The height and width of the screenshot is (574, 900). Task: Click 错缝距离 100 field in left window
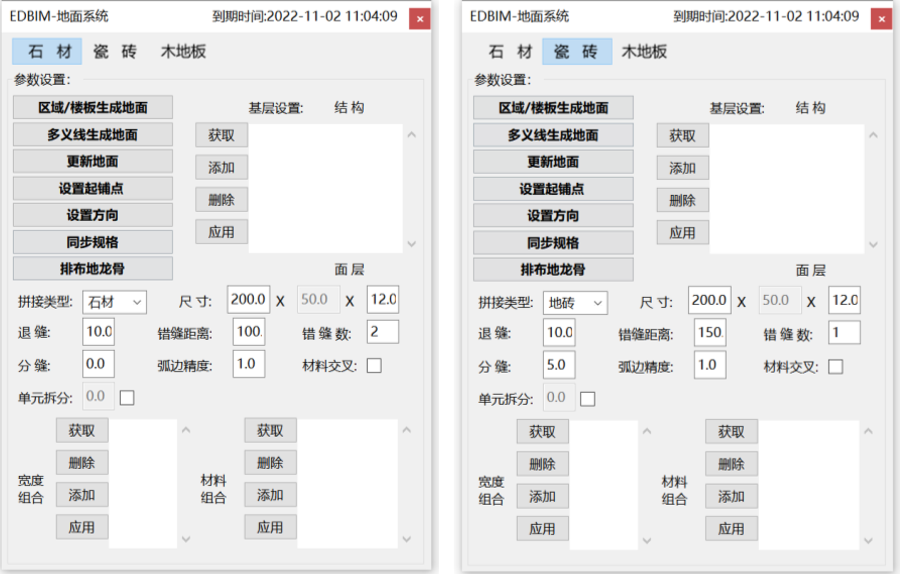249,331
